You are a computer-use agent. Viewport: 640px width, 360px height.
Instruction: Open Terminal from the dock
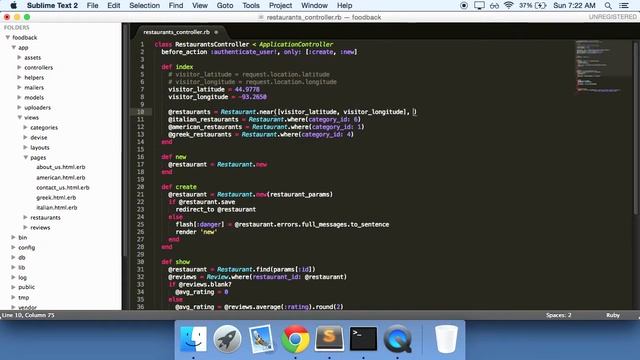(x=363, y=338)
